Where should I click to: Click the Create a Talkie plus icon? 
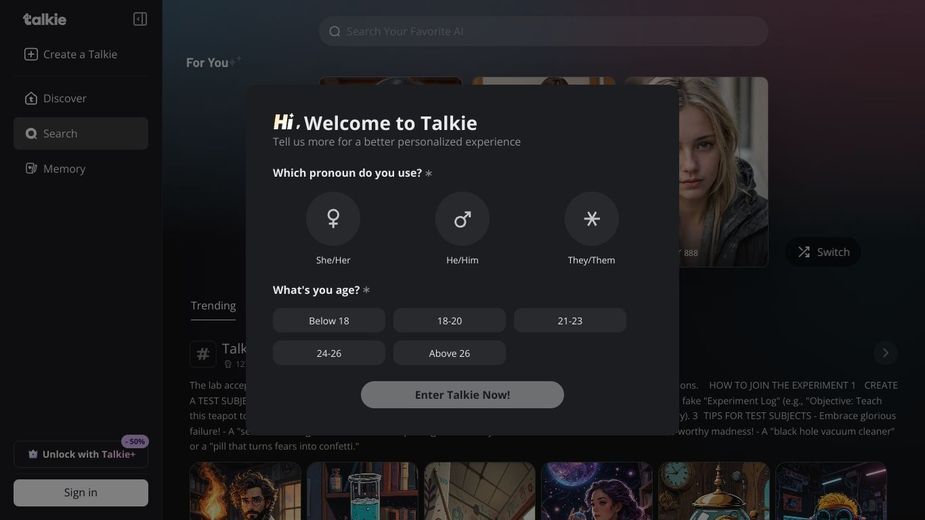pos(31,54)
